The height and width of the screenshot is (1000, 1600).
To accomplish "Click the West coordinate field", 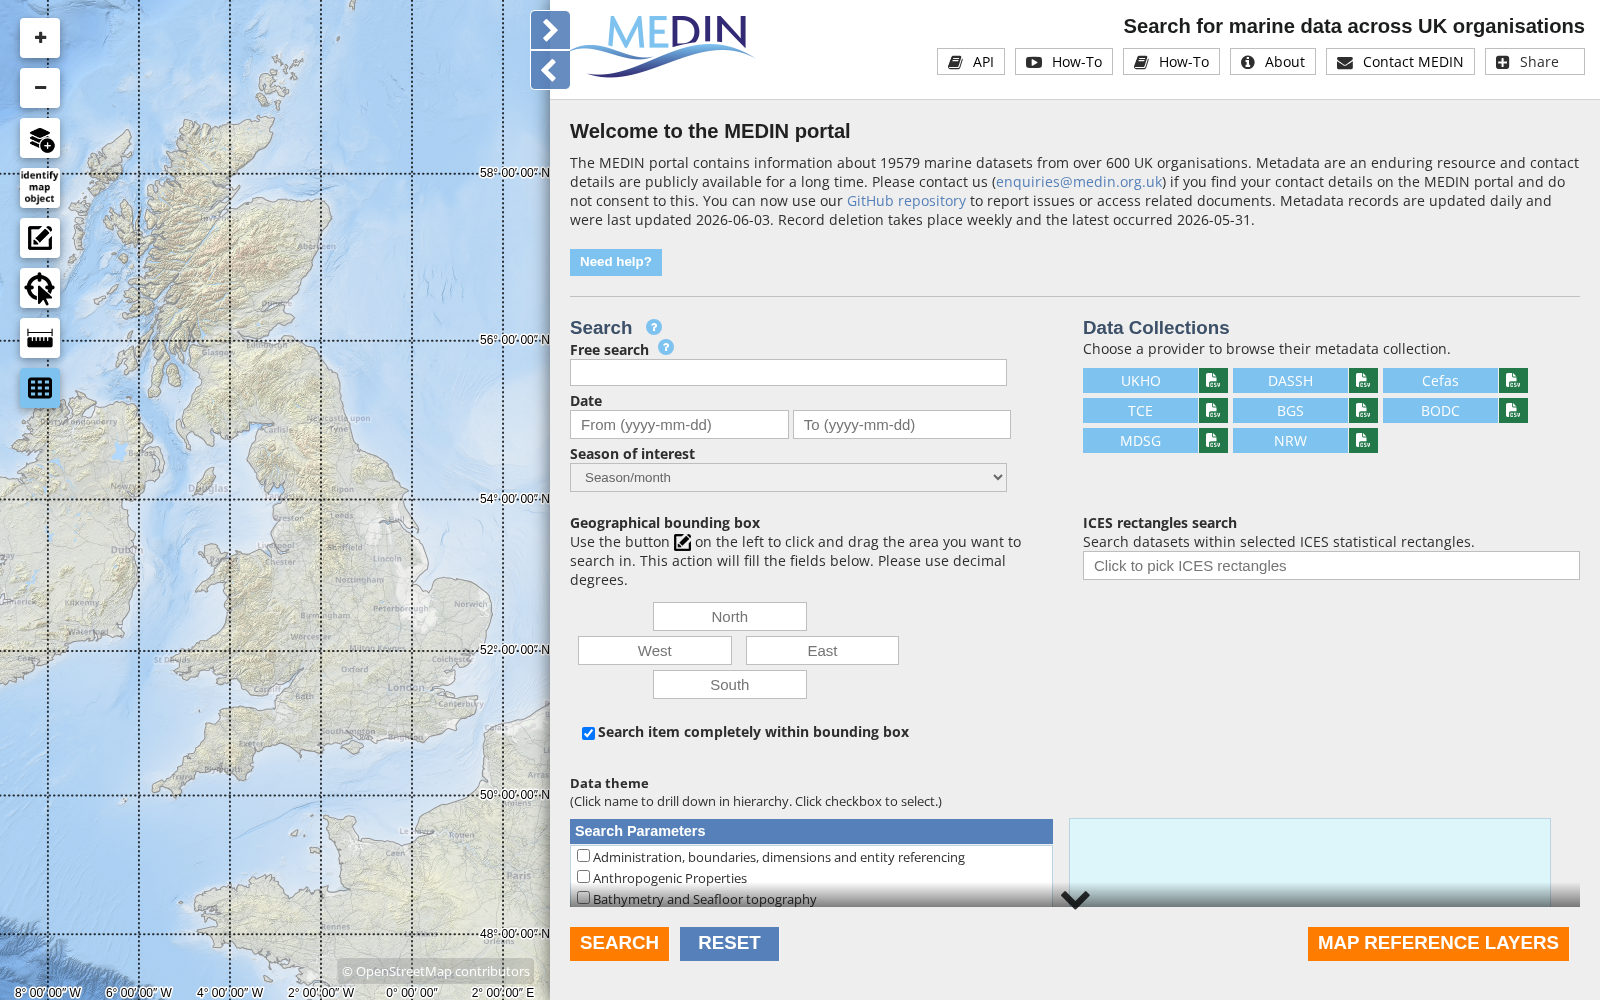I will click(655, 651).
